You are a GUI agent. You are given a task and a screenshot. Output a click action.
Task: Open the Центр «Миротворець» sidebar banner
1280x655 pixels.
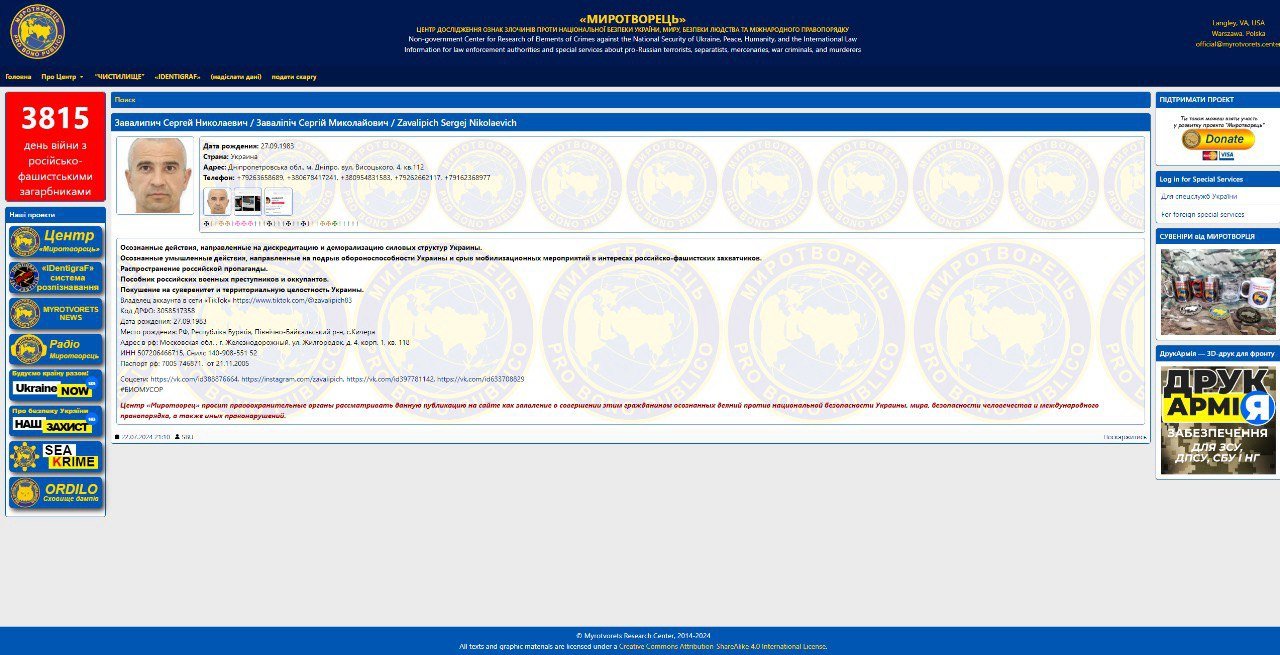(56, 242)
